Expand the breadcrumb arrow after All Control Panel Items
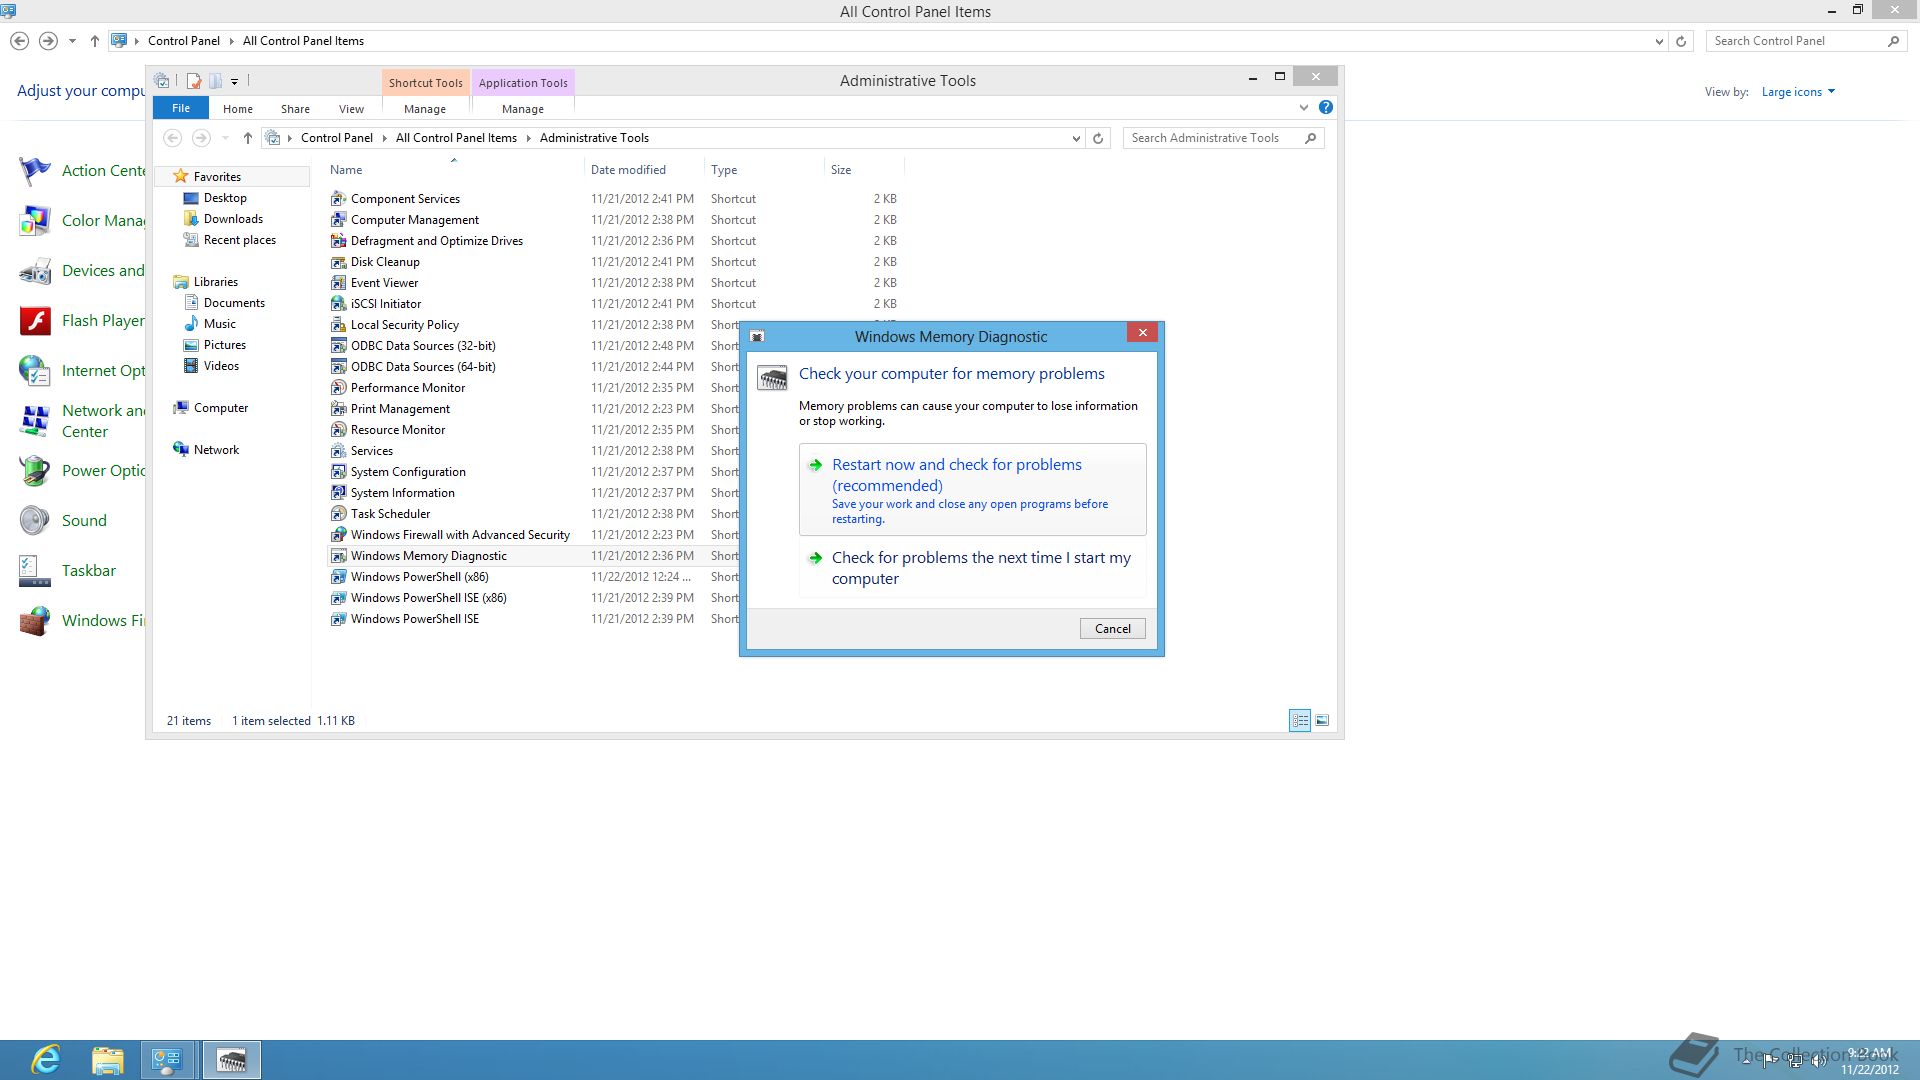The image size is (1920, 1080). click(x=528, y=138)
